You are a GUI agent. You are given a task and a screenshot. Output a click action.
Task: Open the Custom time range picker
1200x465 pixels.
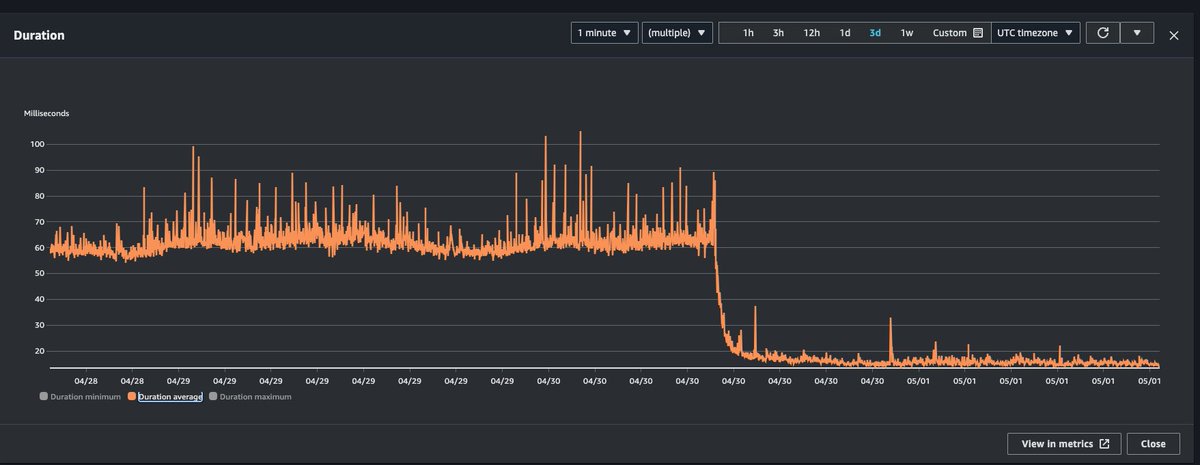(957, 33)
